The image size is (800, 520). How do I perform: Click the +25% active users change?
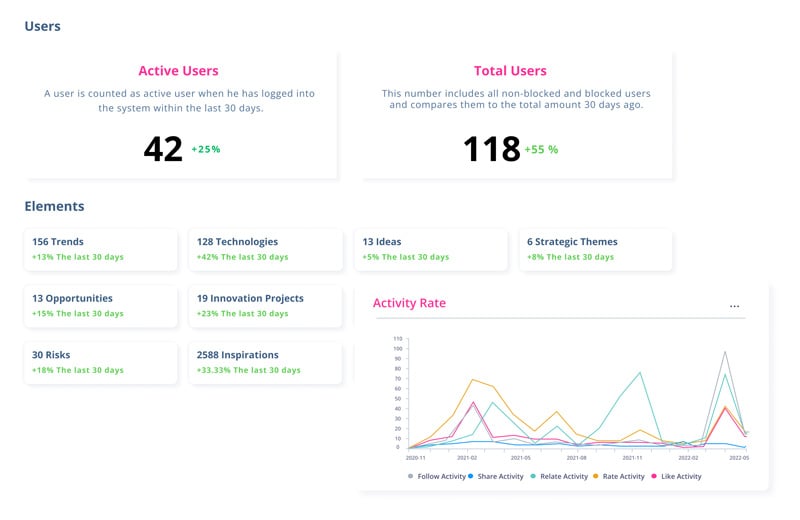(206, 149)
